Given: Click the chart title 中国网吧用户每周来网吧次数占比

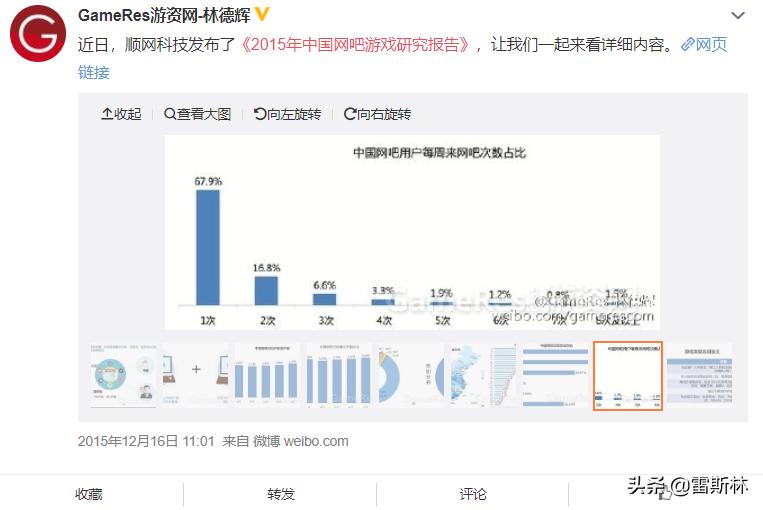Looking at the screenshot, I should pyautogui.click(x=439, y=153).
